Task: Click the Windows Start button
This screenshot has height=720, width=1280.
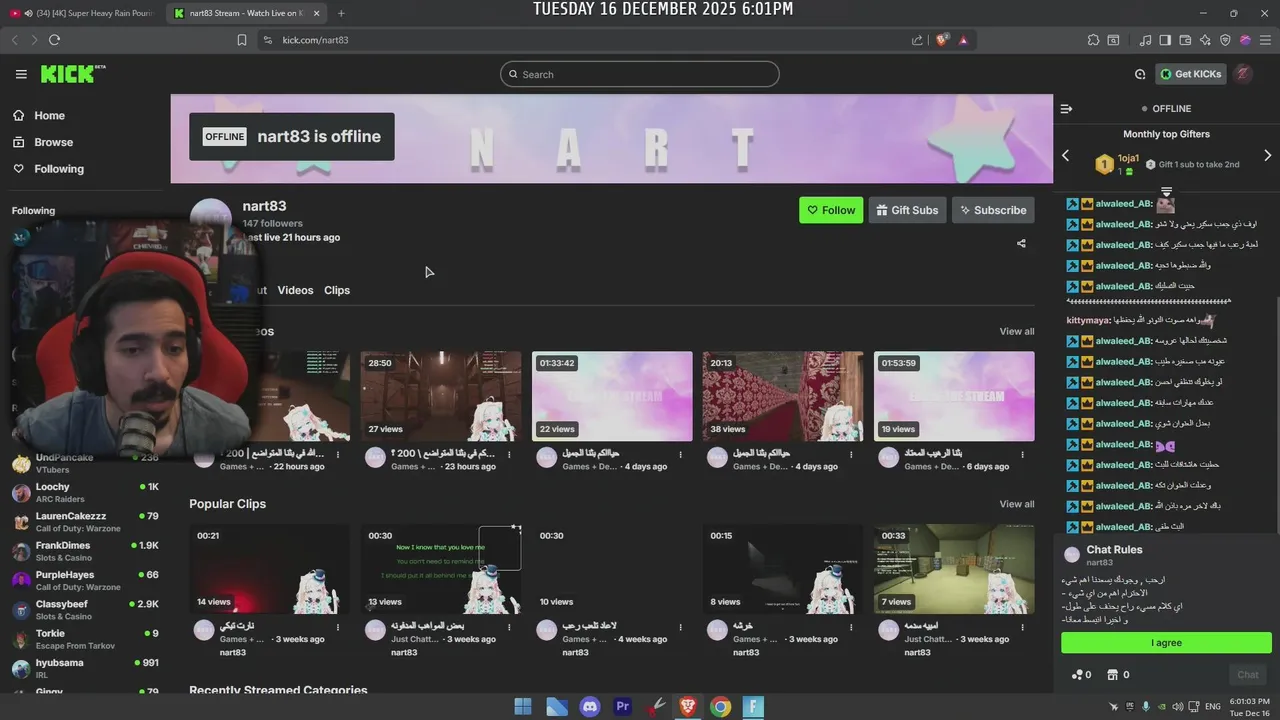Action: tap(523, 707)
